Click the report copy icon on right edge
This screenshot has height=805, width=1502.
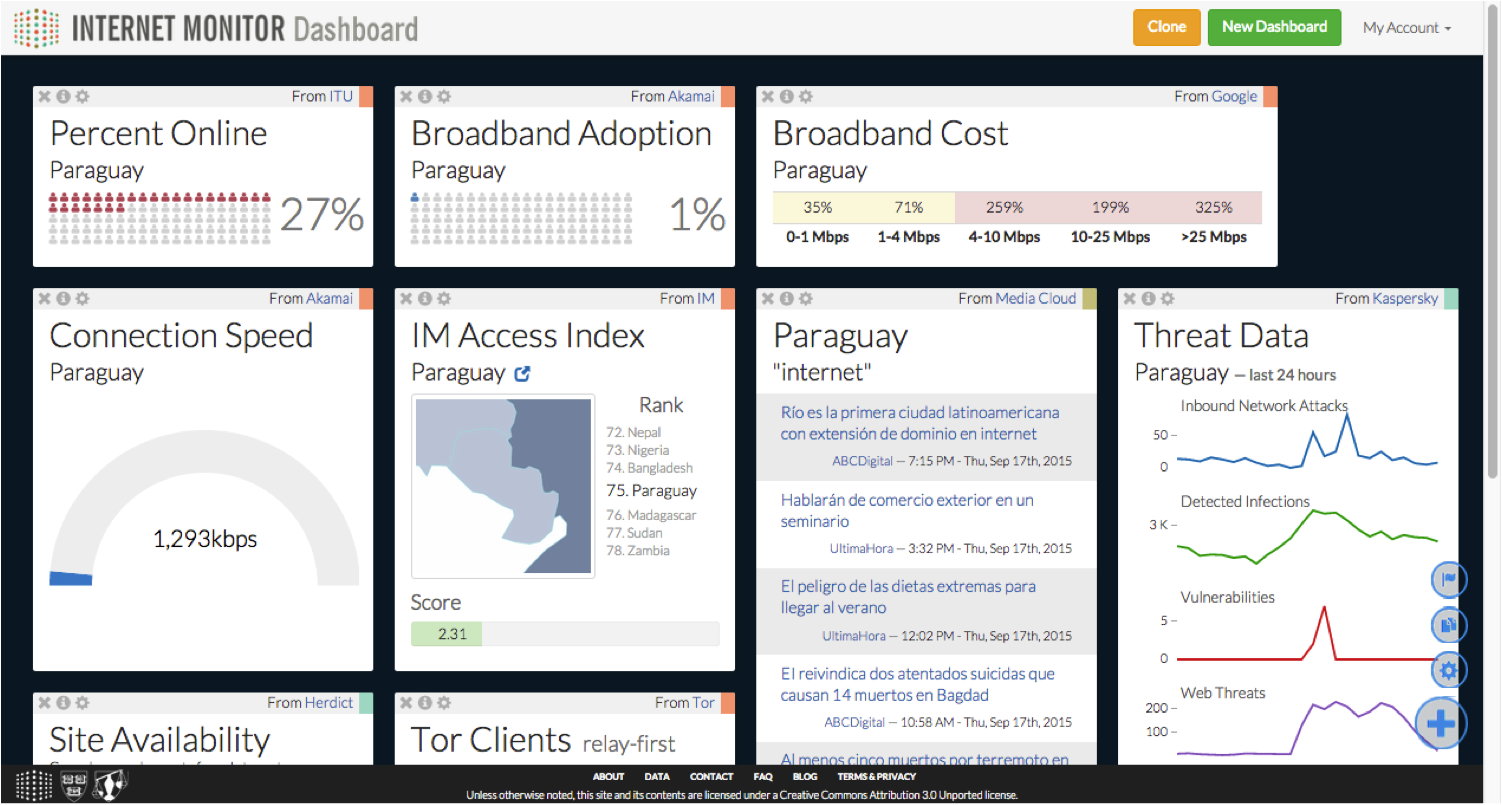1448,624
